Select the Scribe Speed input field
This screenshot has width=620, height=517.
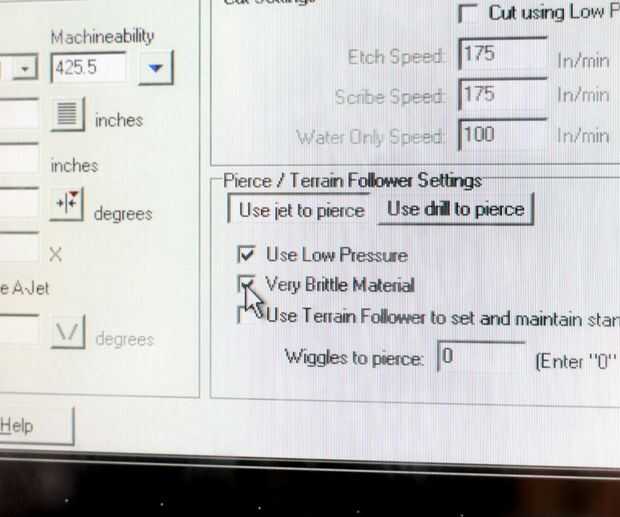click(503, 94)
